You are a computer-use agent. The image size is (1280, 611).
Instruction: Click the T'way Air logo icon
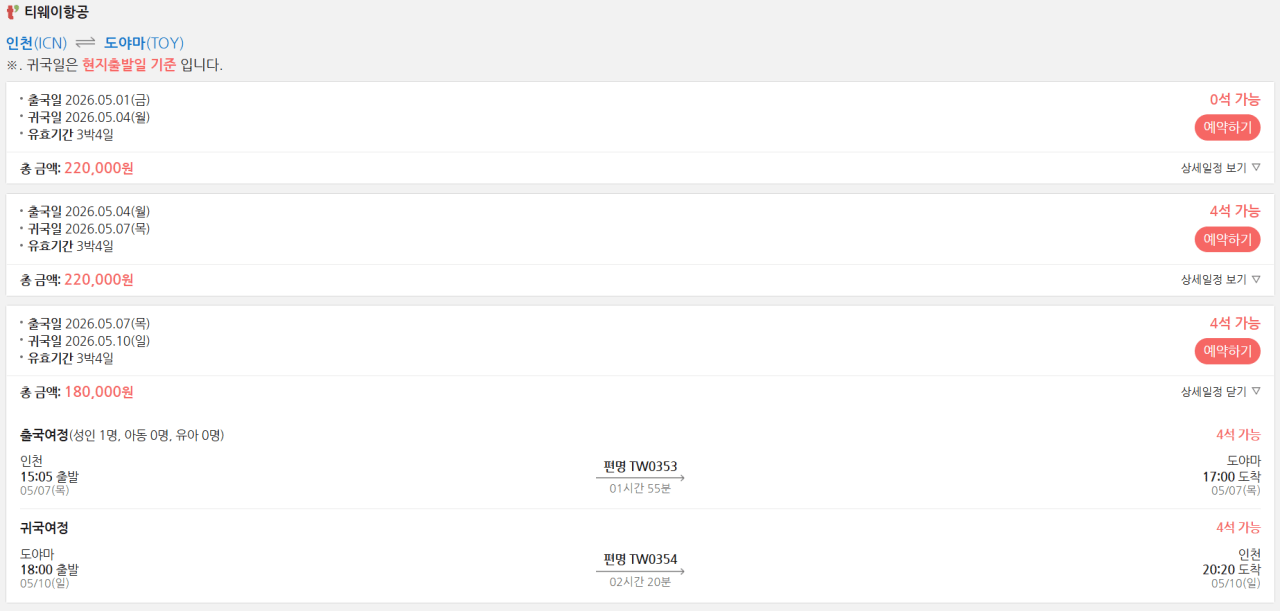point(13,12)
